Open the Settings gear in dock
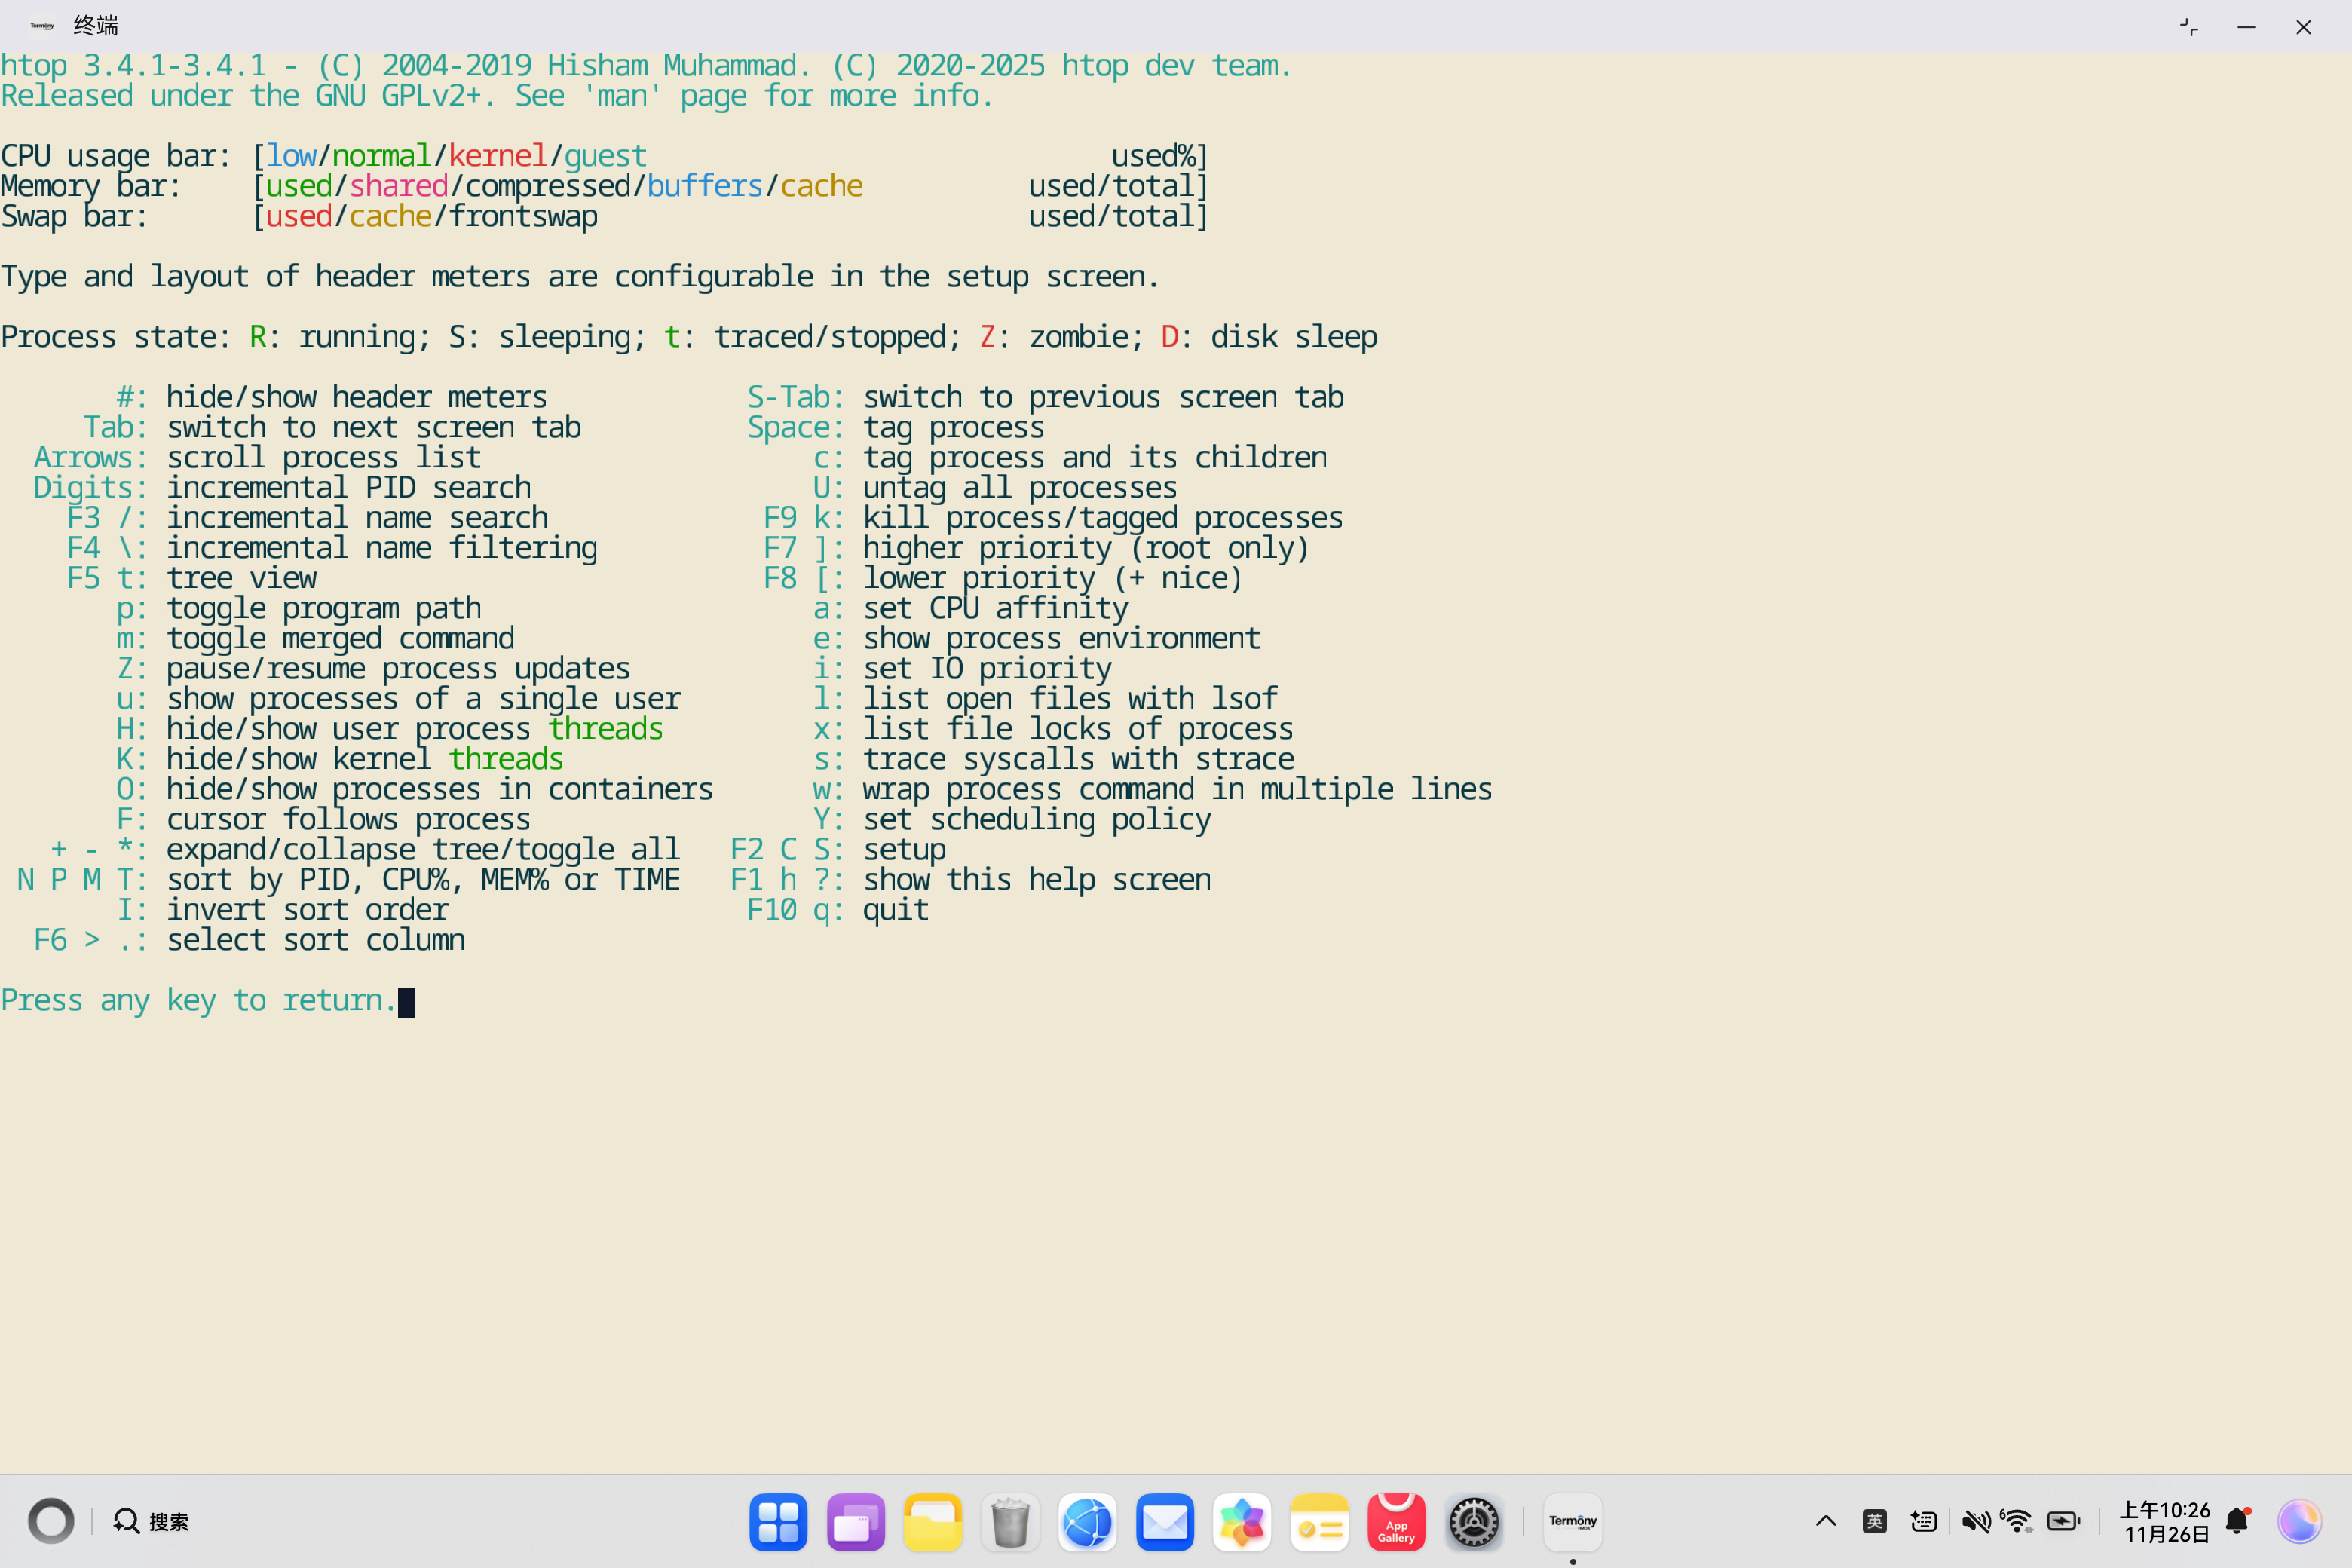This screenshot has width=2352, height=1568. 1473,1522
